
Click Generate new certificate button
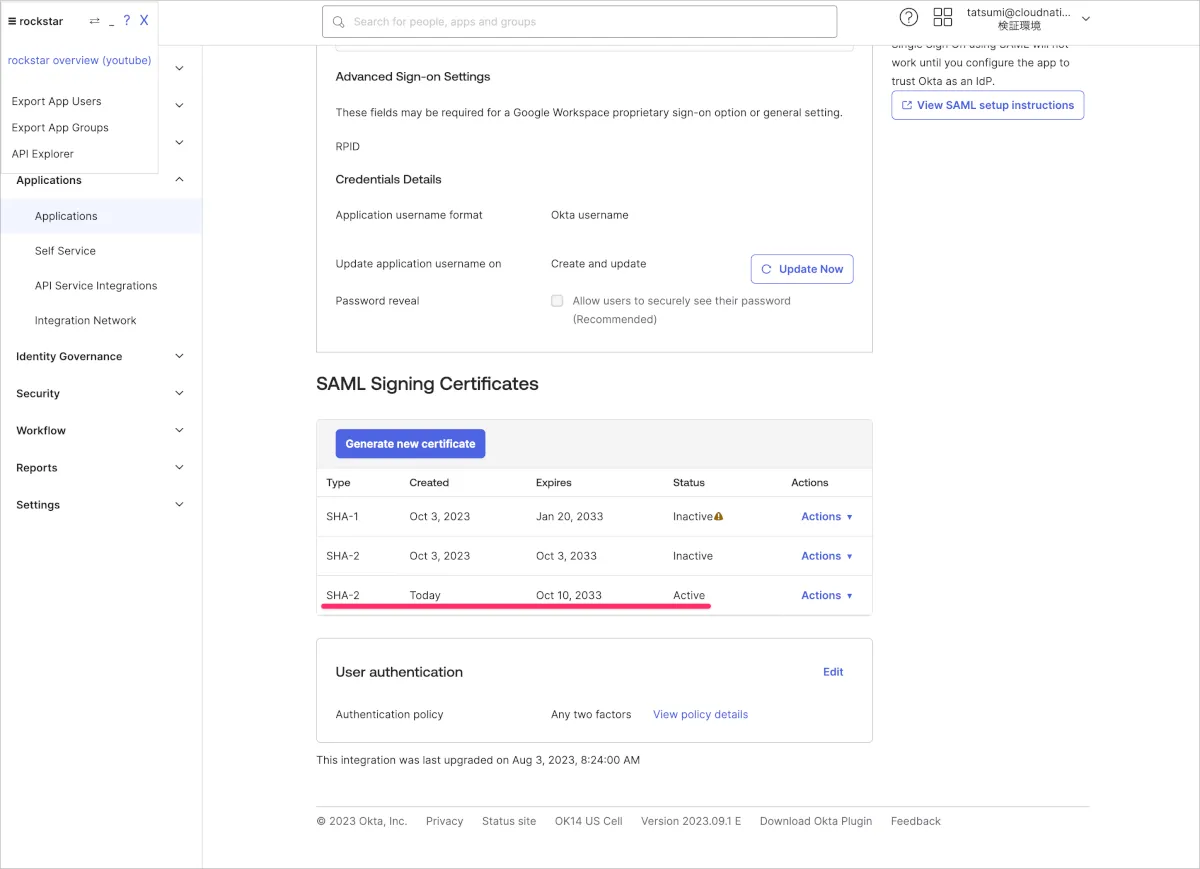point(410,444)
